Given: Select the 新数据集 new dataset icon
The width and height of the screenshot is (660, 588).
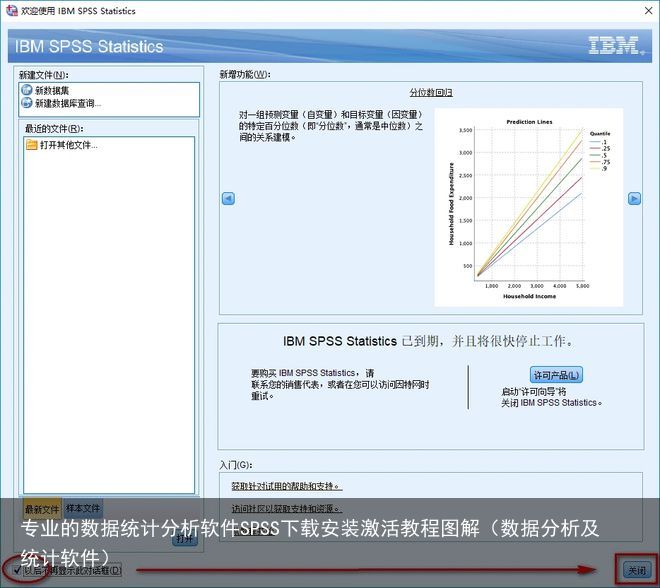Looking at the screenshot, I should (27, 90).
